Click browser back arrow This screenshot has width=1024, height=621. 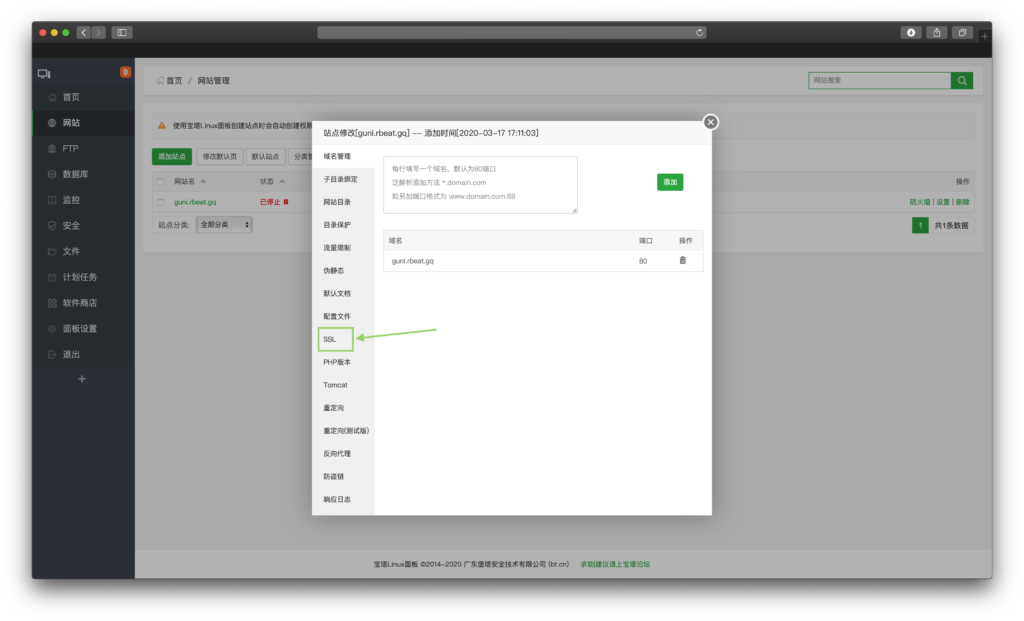tap(84, 33)
